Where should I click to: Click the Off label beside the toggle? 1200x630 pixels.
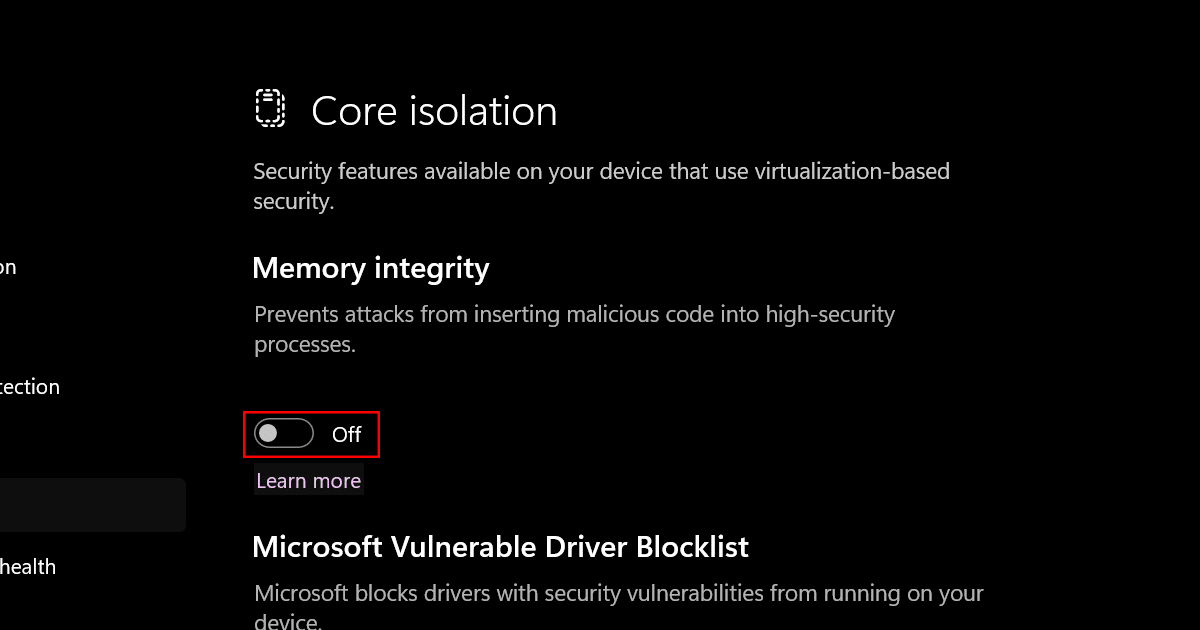click(347, 435)
